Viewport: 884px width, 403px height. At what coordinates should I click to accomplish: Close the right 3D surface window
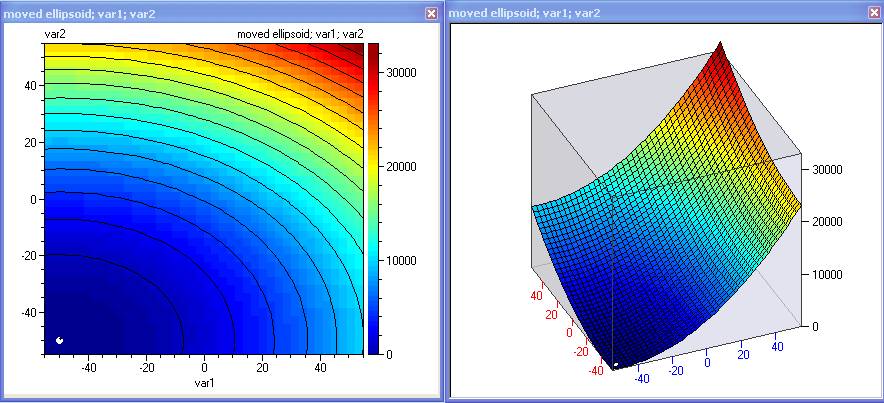coord(873,13)
